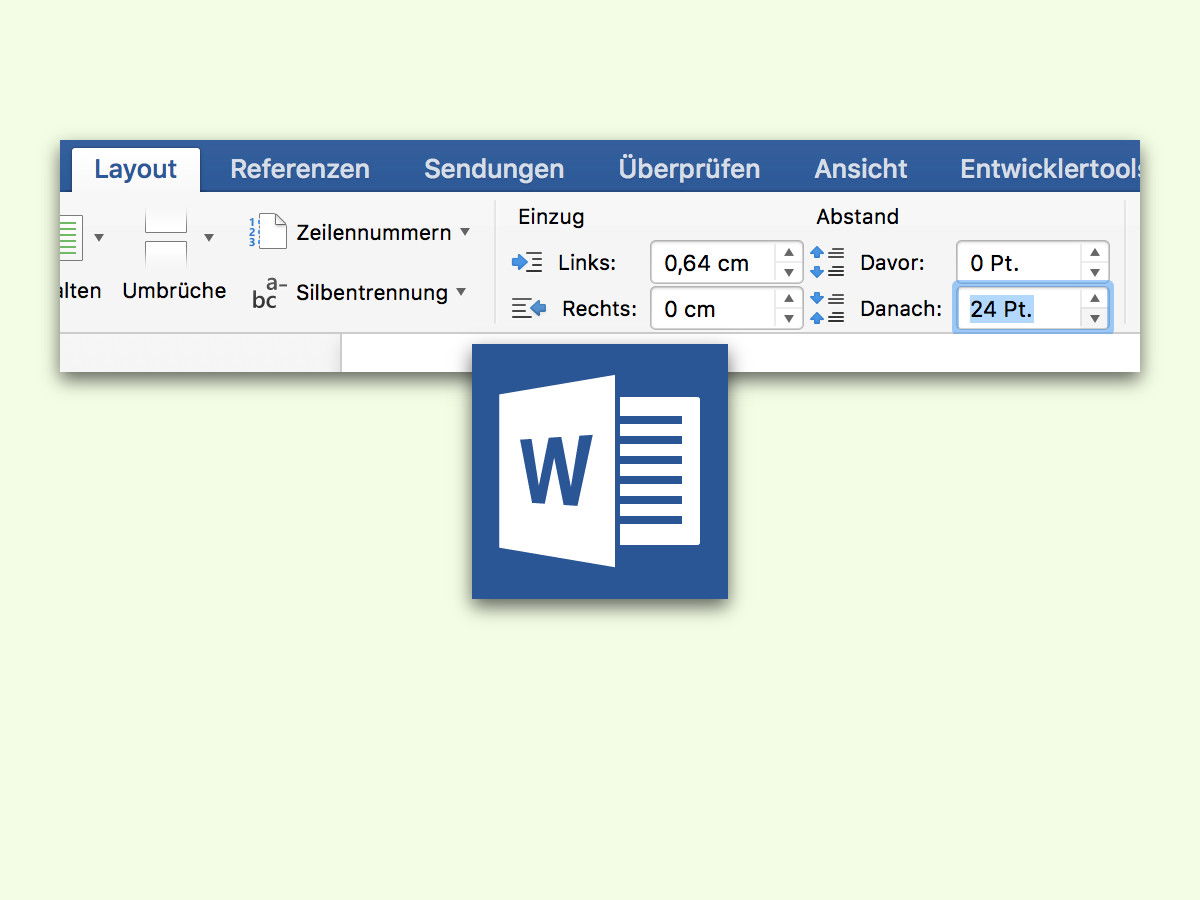Click the Einzug group label
This screenshot has height=900, width=1200.
pos(551,217)
